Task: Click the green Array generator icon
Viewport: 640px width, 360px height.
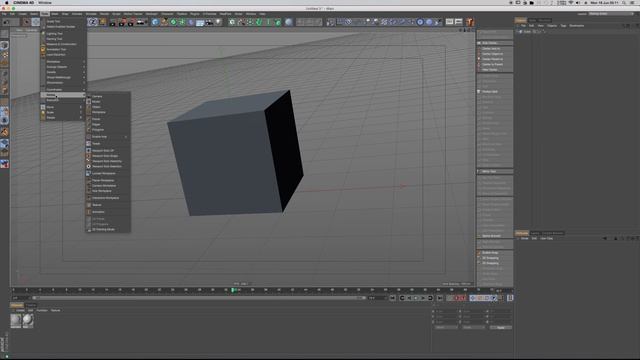Action: [182, 22]
